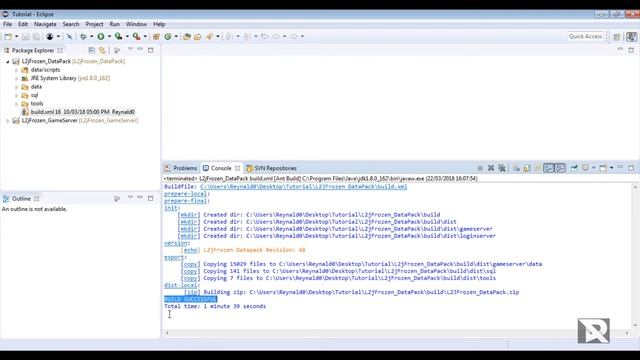Image resolution: width=640 pixels, height=360 pixels.
Task: Switch to the SVN Repositories tab
Action: click(x=271, y=168)
